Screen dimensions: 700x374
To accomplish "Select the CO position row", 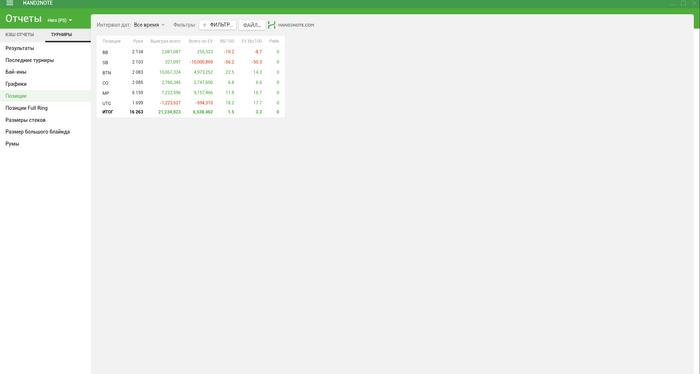I will click(191, 83).
